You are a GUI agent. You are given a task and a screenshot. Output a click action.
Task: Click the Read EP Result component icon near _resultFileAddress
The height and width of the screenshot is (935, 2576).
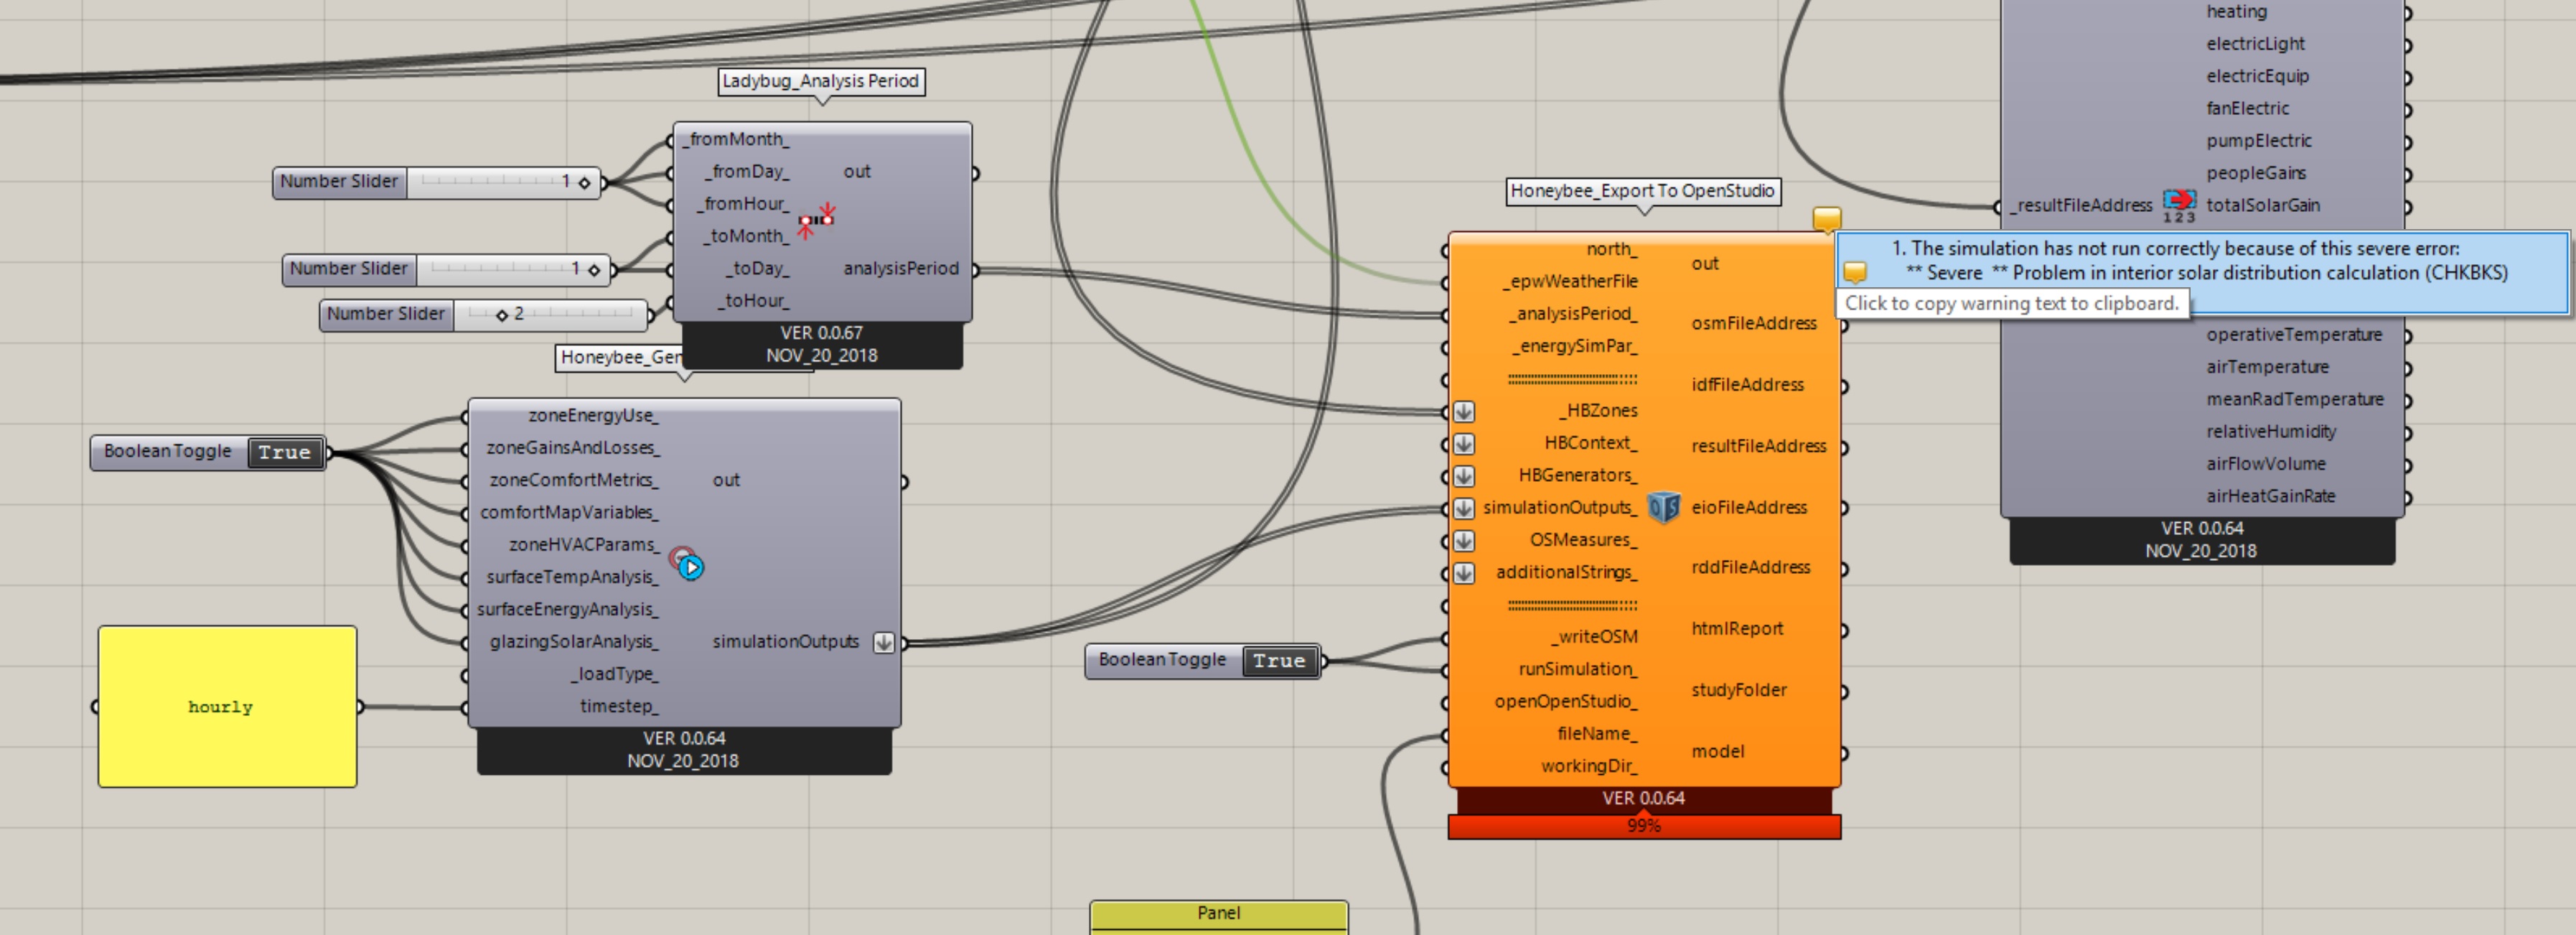click(x=2179, y=205)
